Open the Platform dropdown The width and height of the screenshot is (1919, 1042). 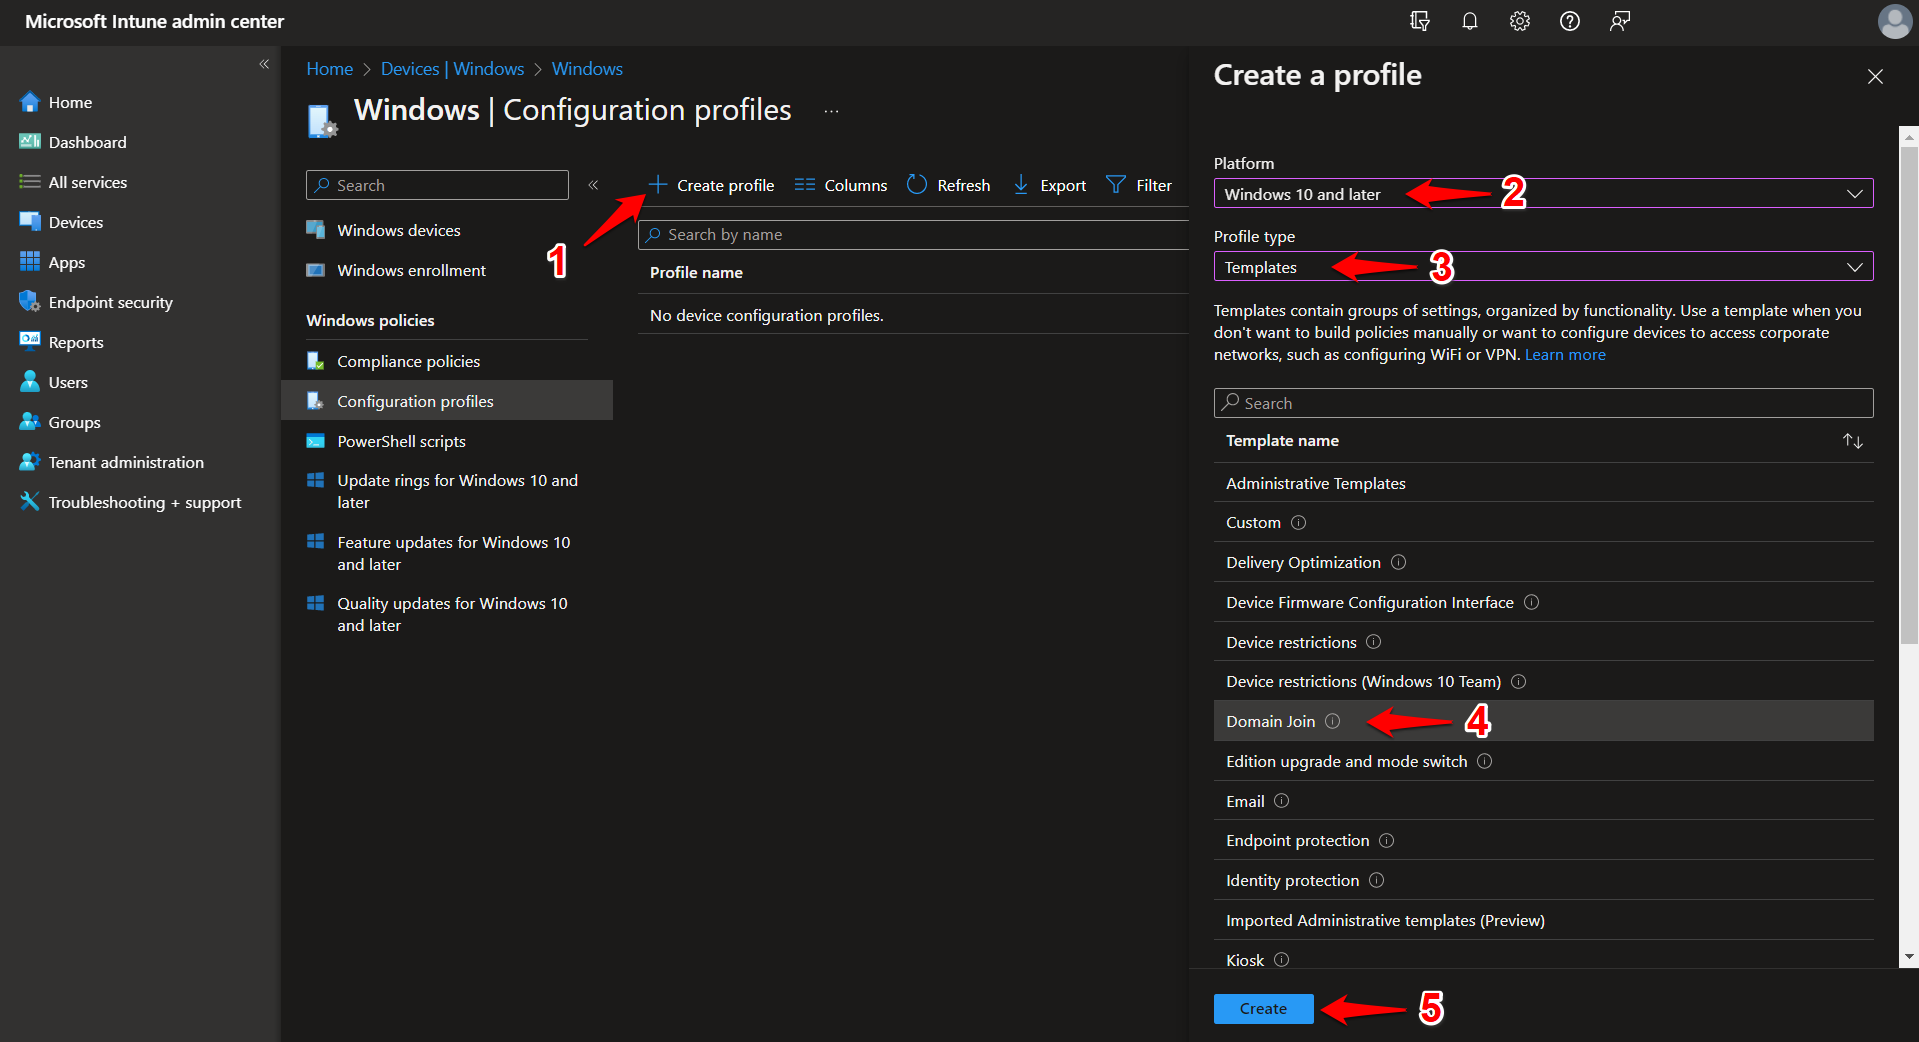click(x=1542, y=194)
